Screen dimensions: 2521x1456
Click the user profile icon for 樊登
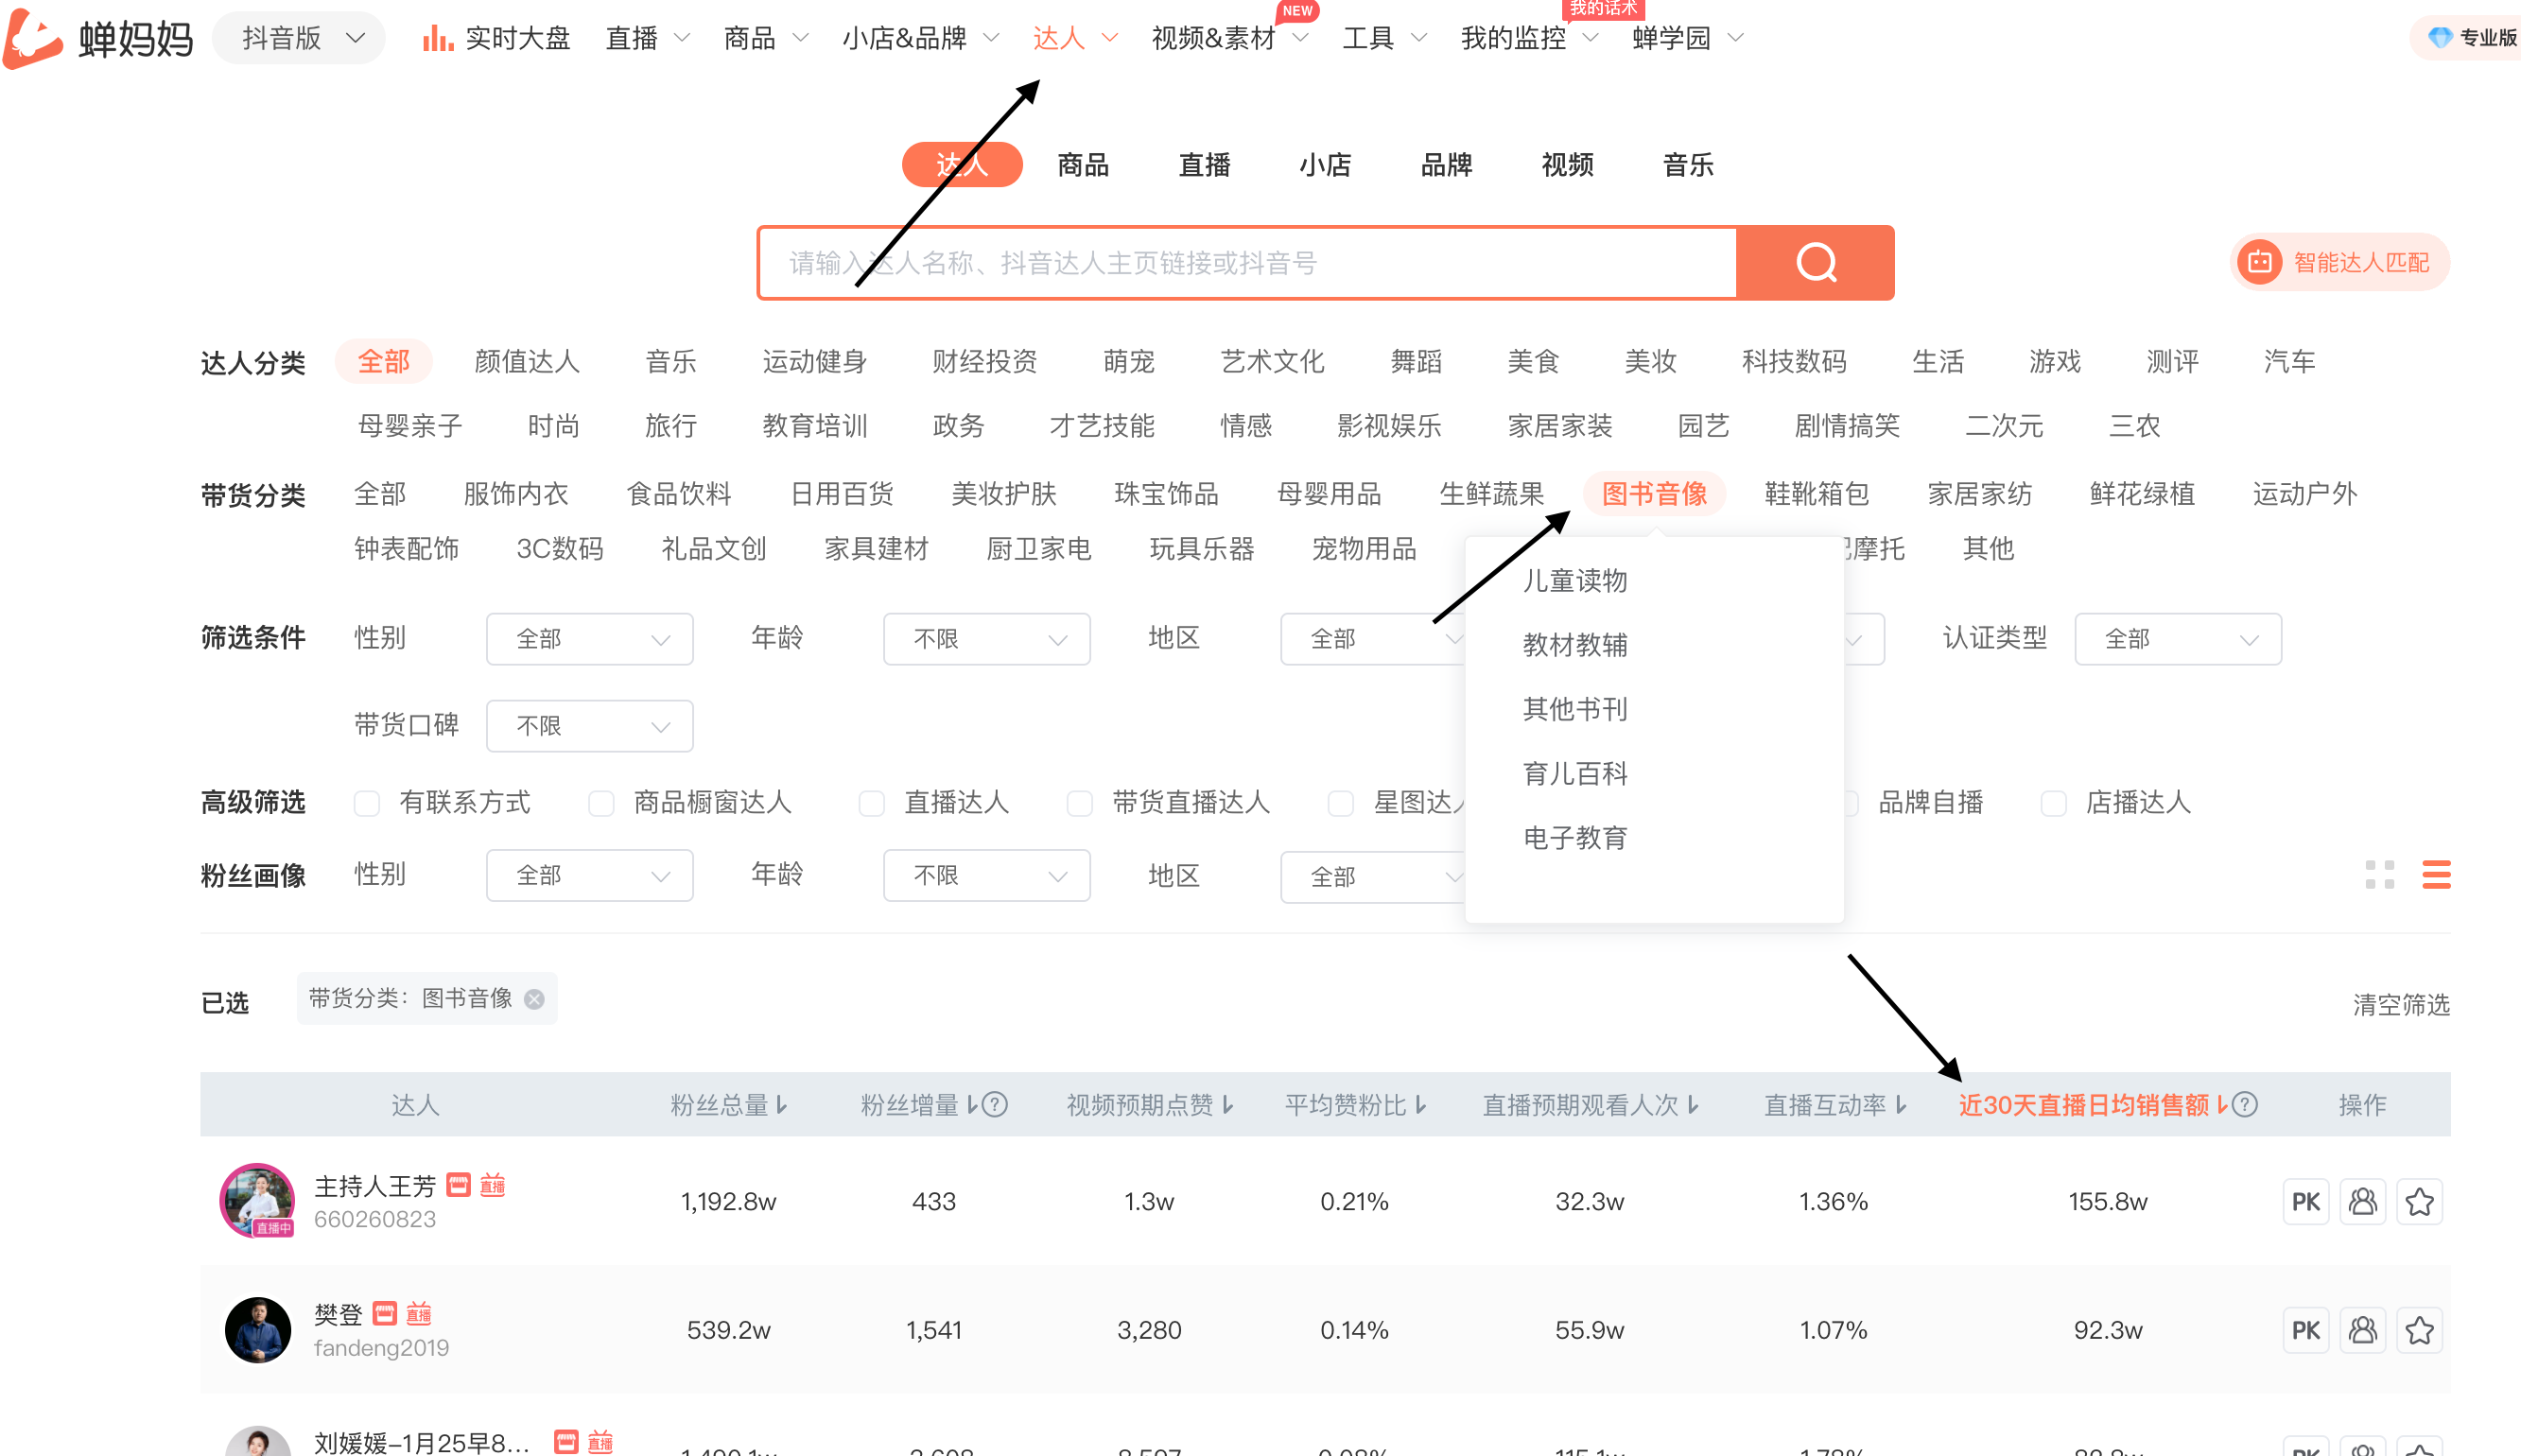(x=2362, y=1331)
